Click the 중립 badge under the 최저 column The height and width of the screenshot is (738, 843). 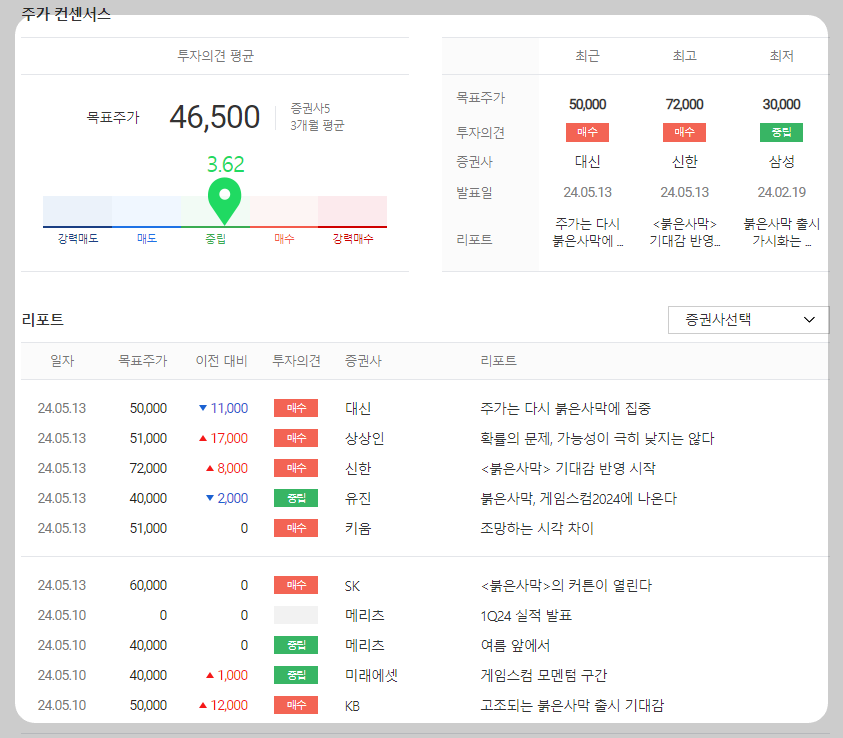tap(781, 132)
